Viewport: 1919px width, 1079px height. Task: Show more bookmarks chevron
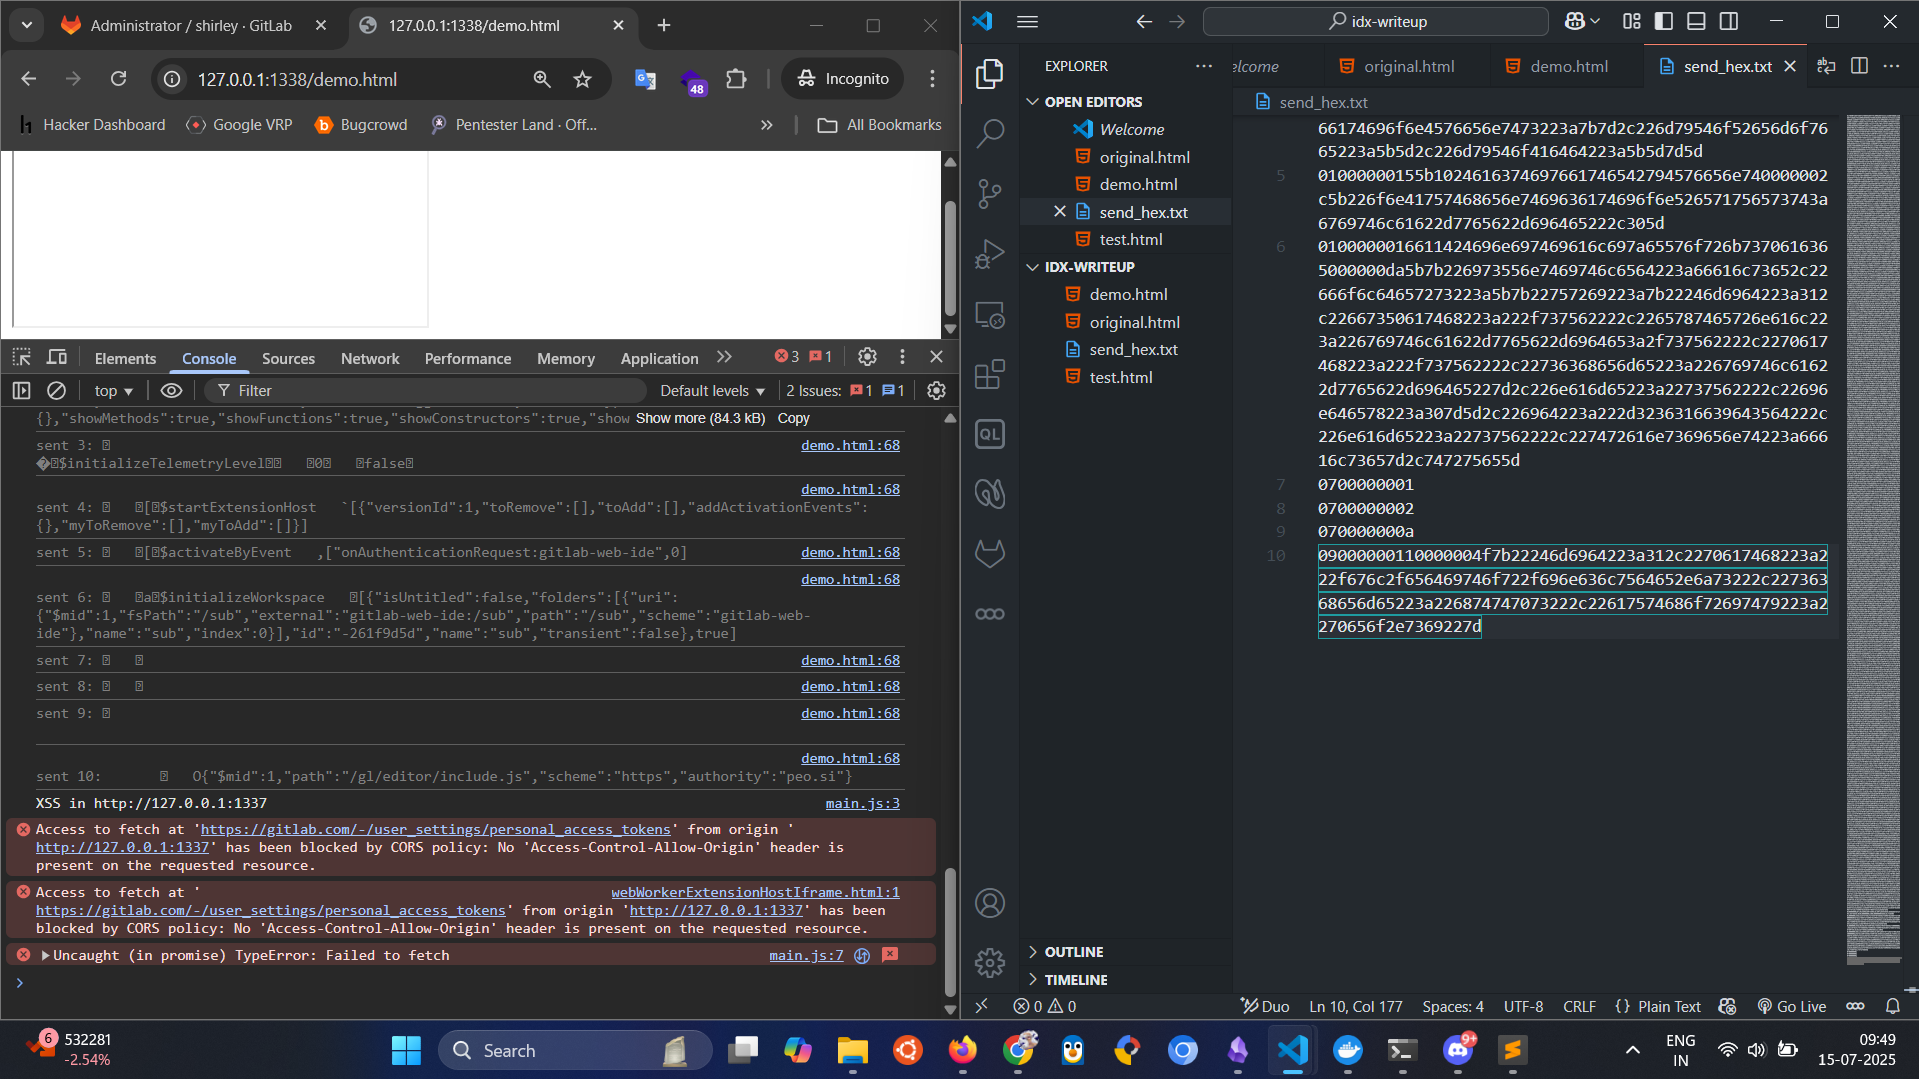(766, 125)
